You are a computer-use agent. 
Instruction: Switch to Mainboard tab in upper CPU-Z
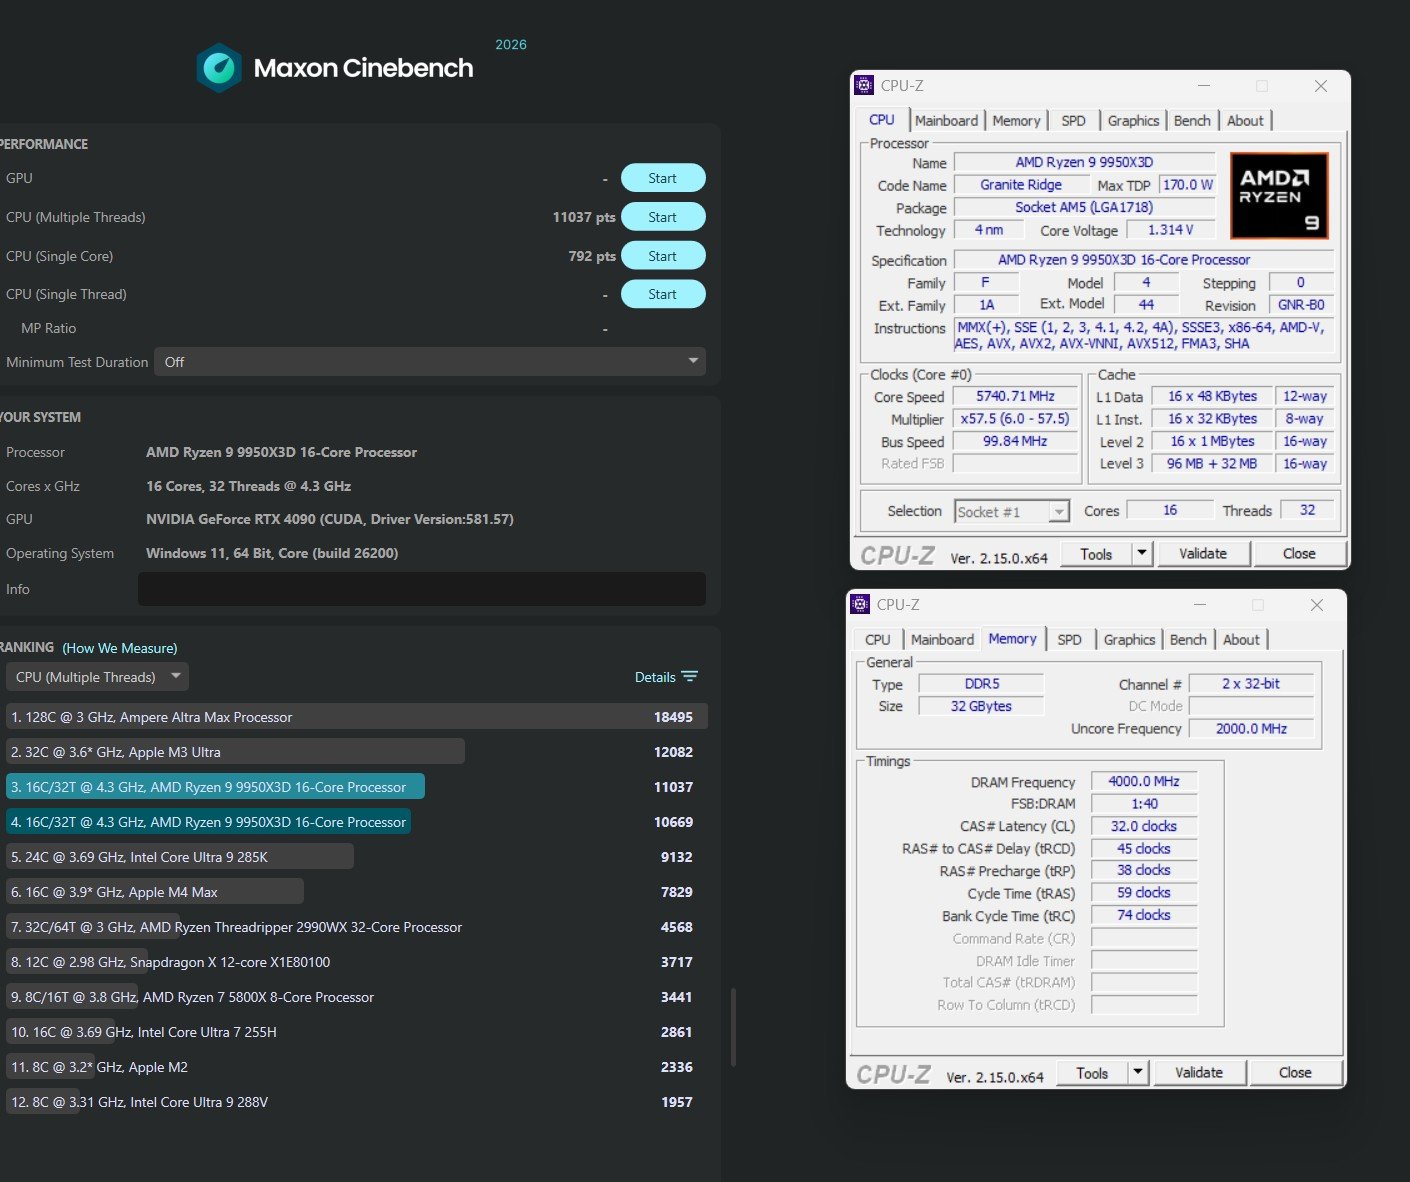[x=947, y=121]
